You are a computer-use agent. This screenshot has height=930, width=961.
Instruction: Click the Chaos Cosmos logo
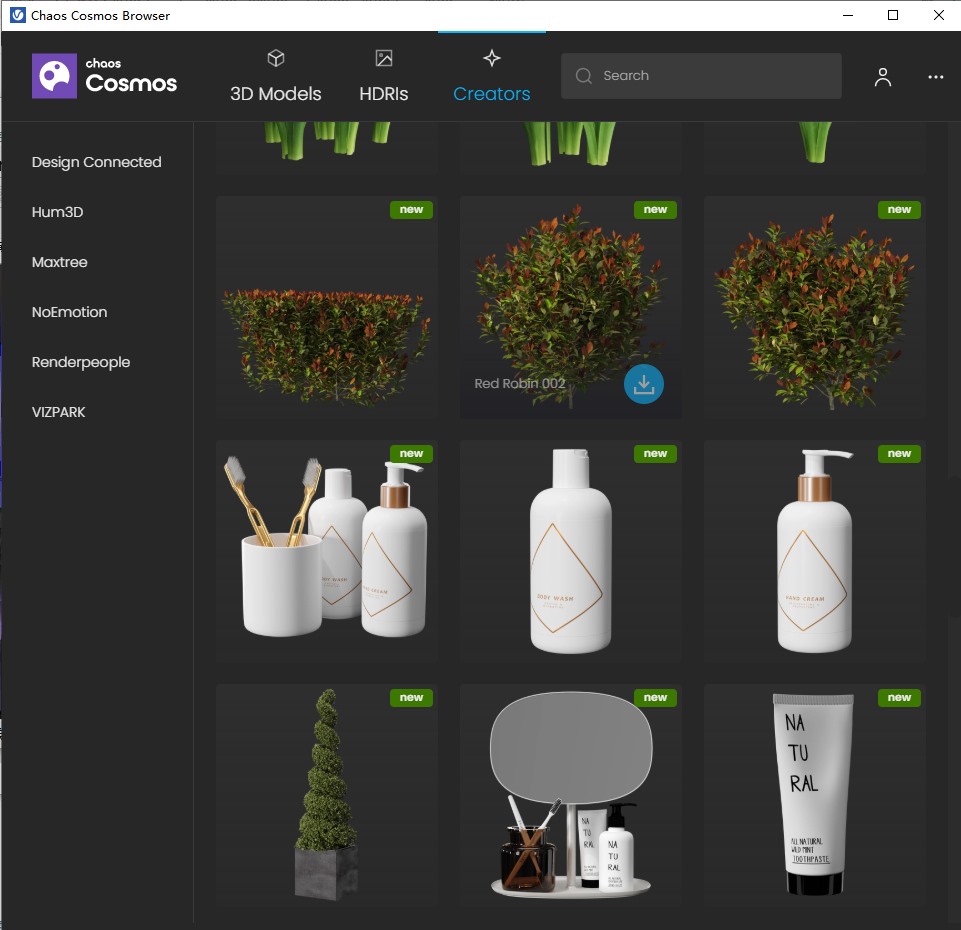[104, 75]
